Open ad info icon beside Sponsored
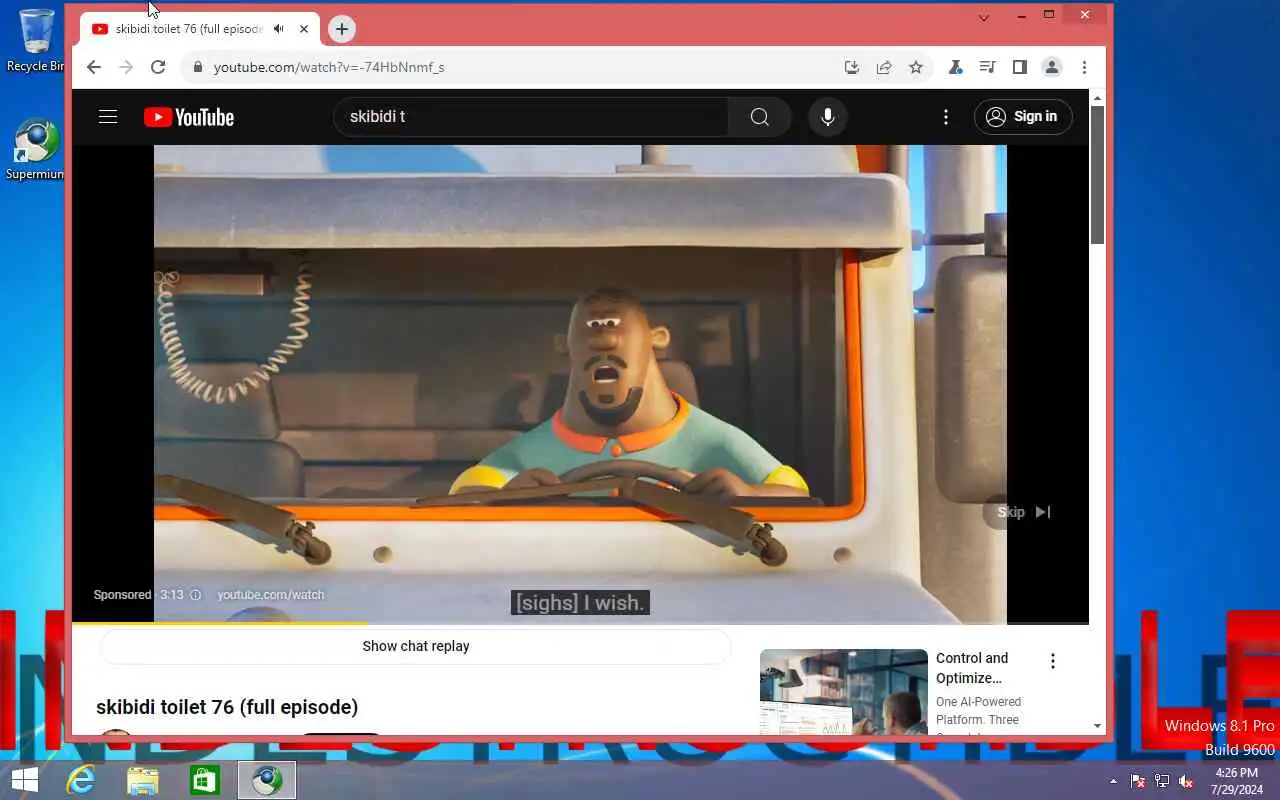 [196, 595]
